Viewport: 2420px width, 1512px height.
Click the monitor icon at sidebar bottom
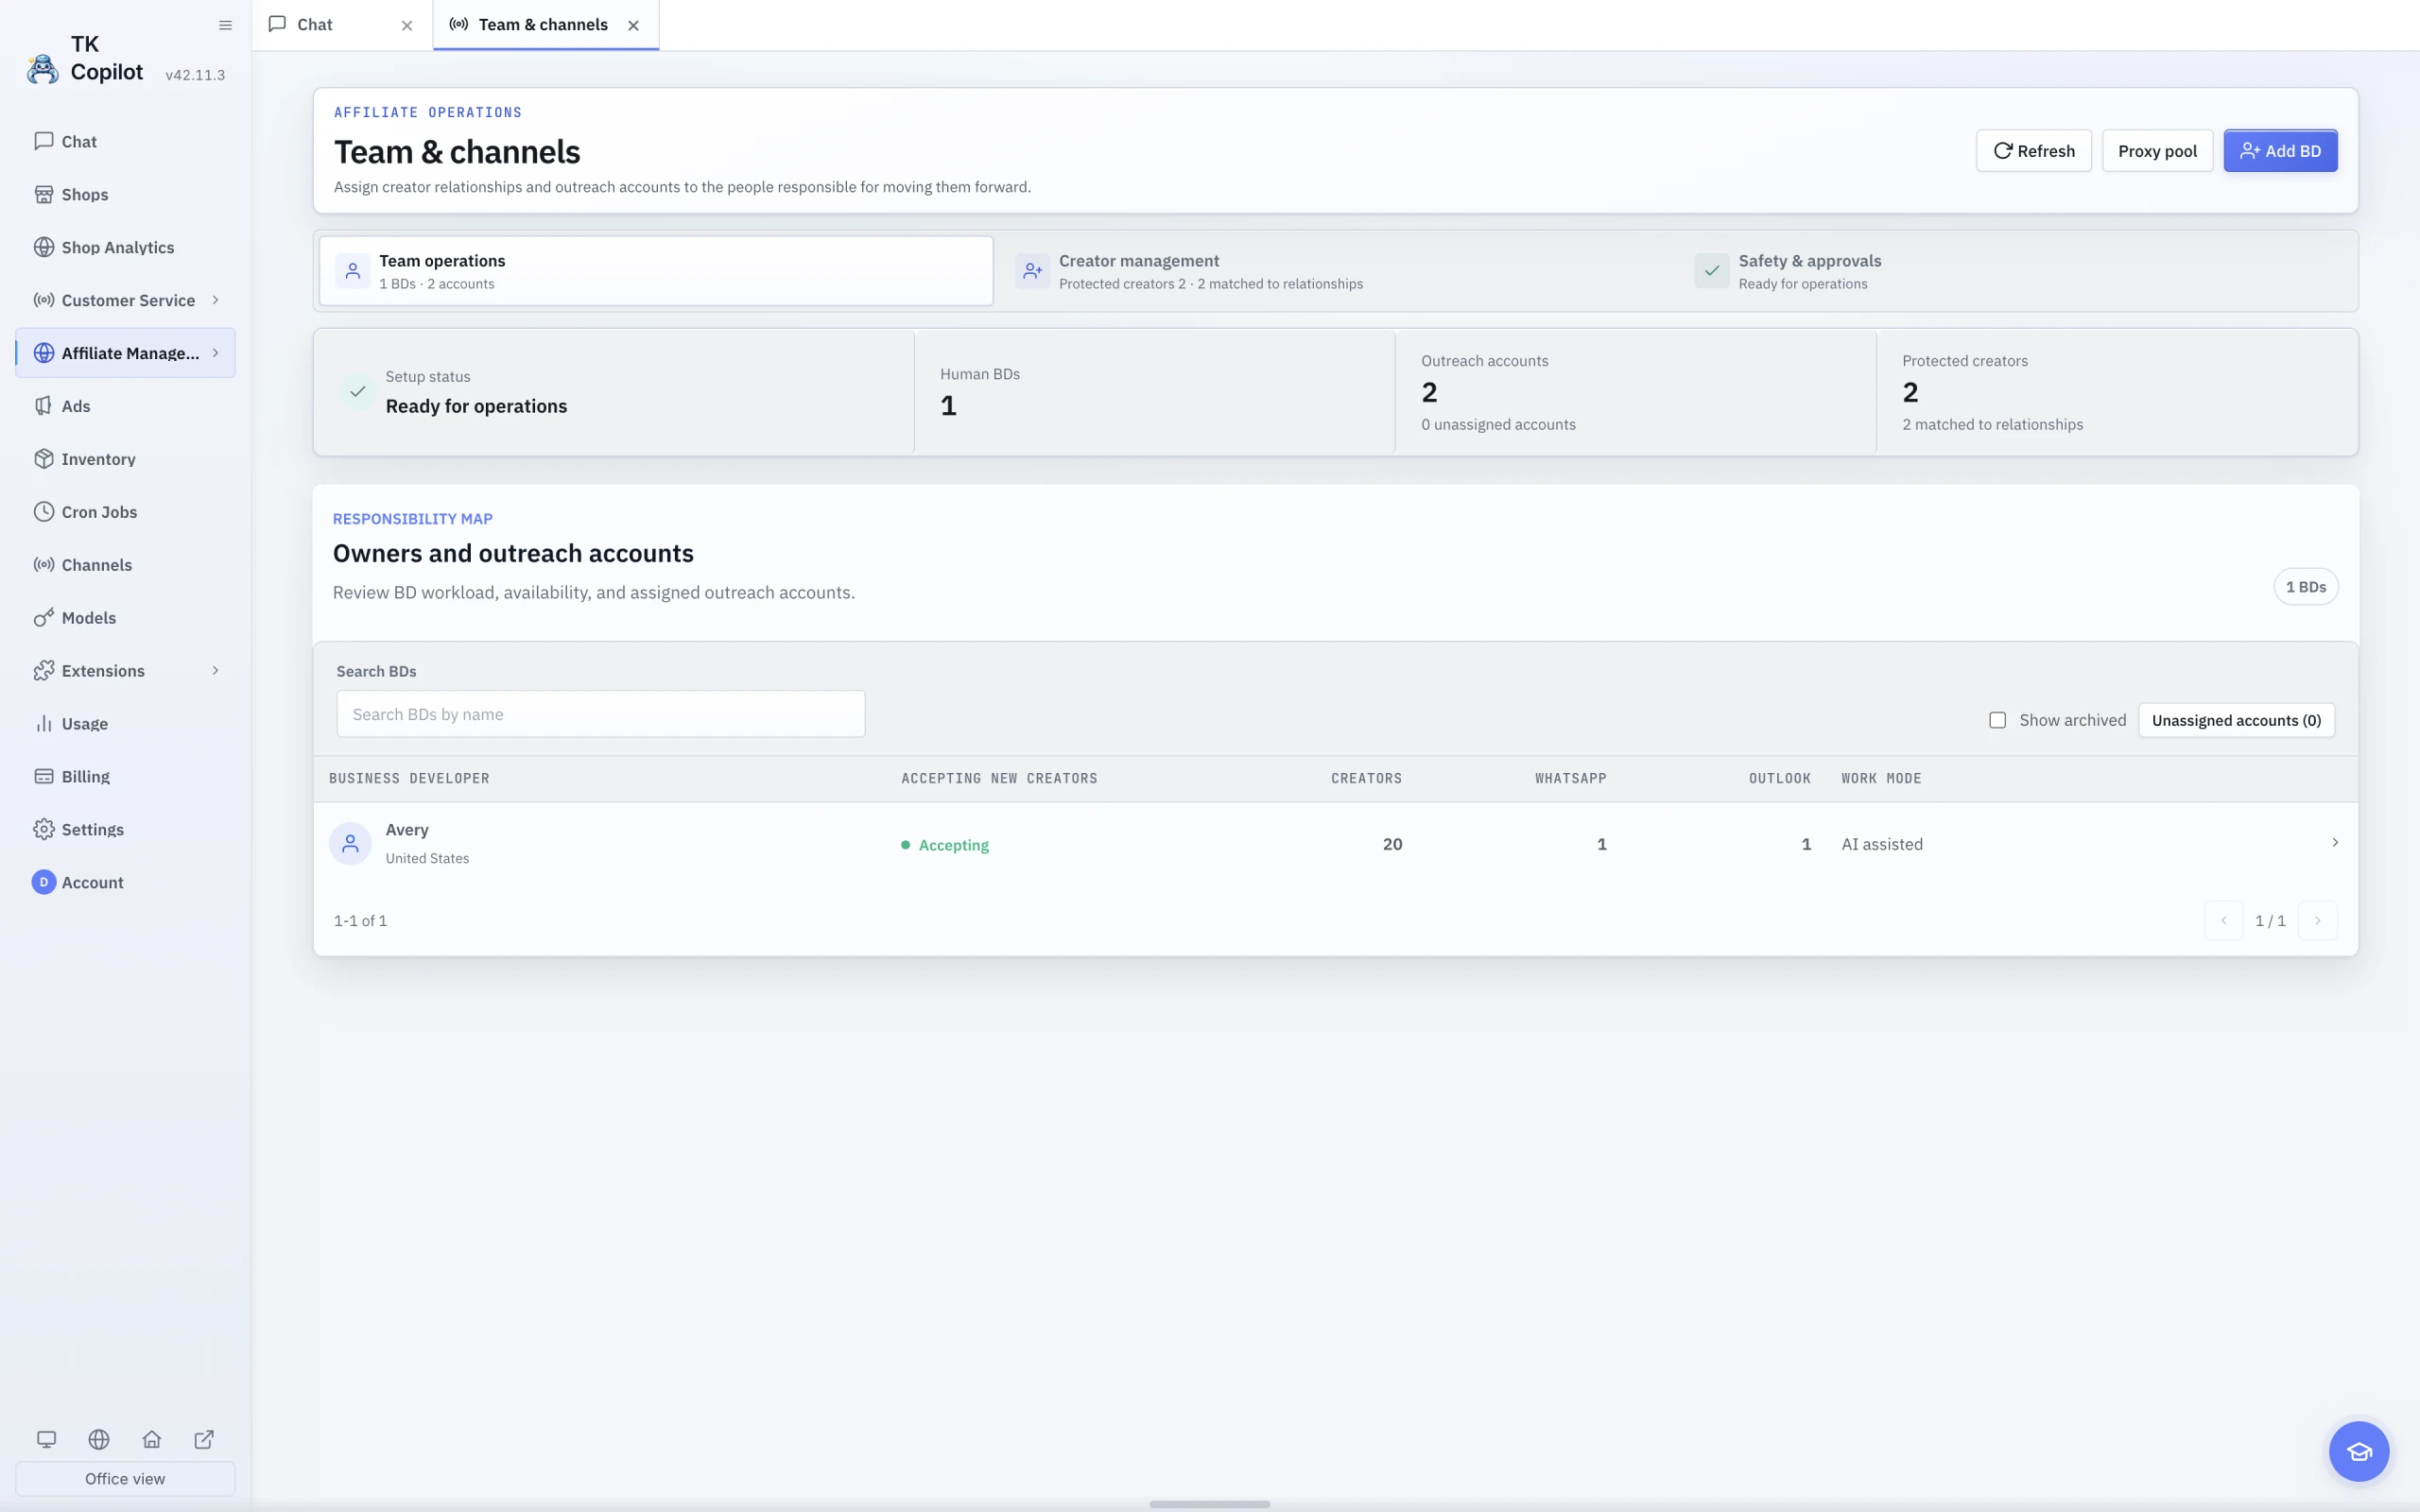point(46,1440)
